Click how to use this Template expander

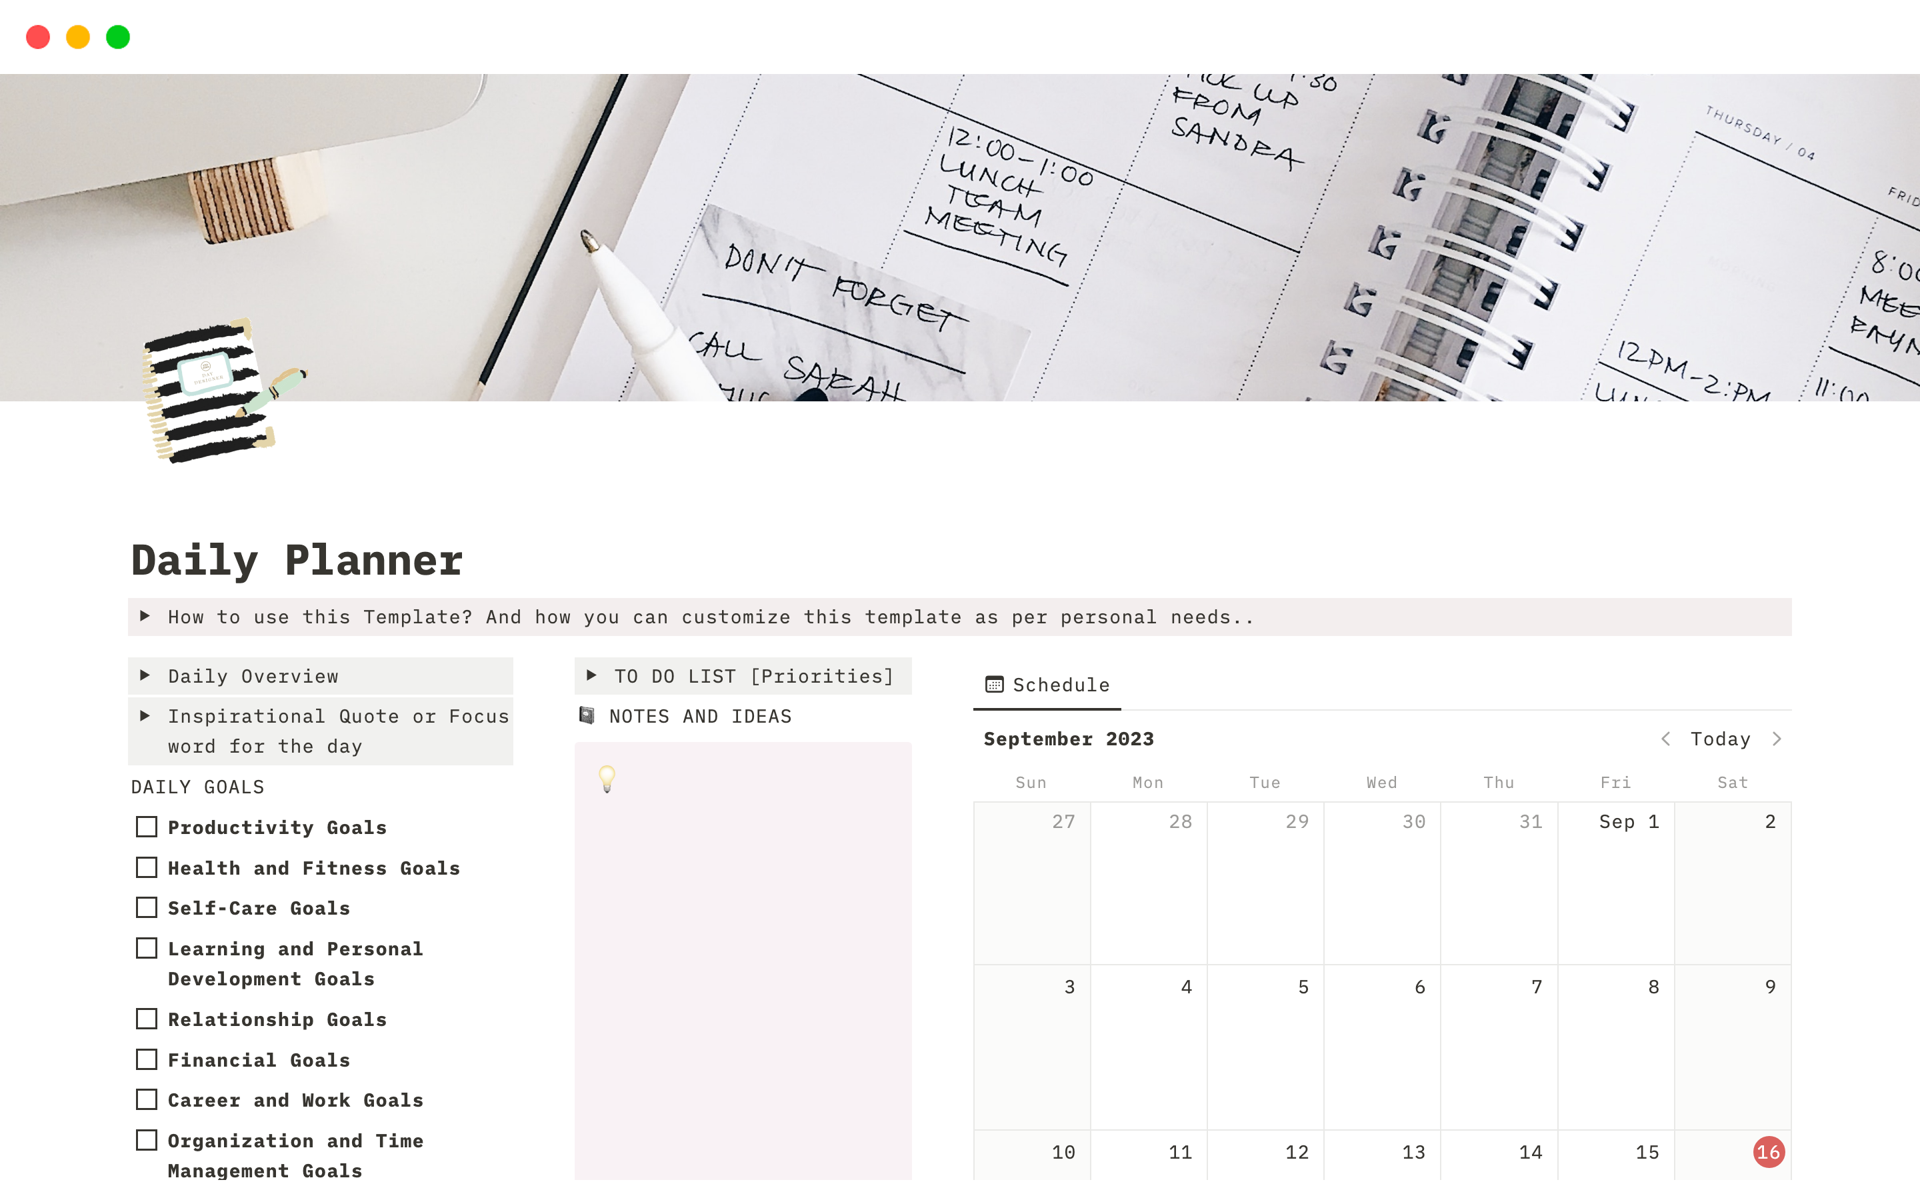[145, 615]
